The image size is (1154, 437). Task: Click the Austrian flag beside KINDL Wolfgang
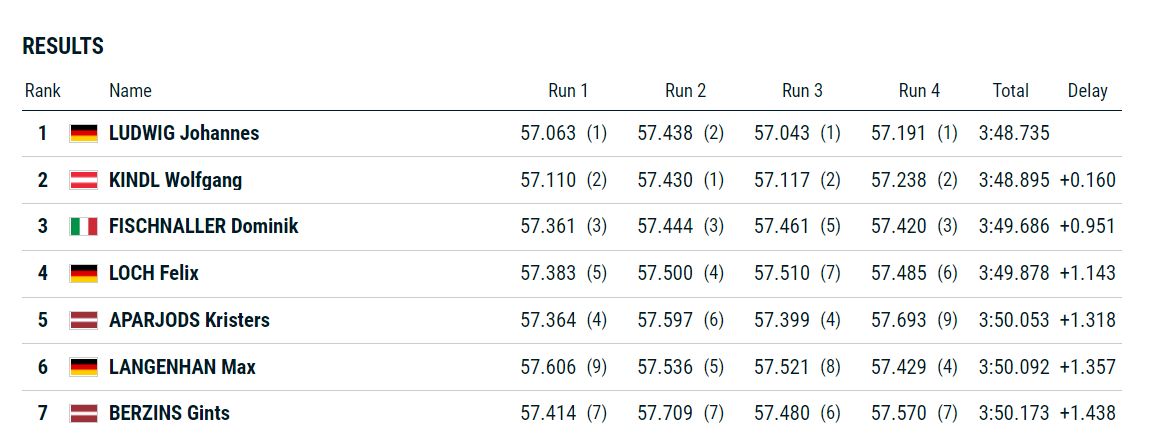tap(83, 180)
